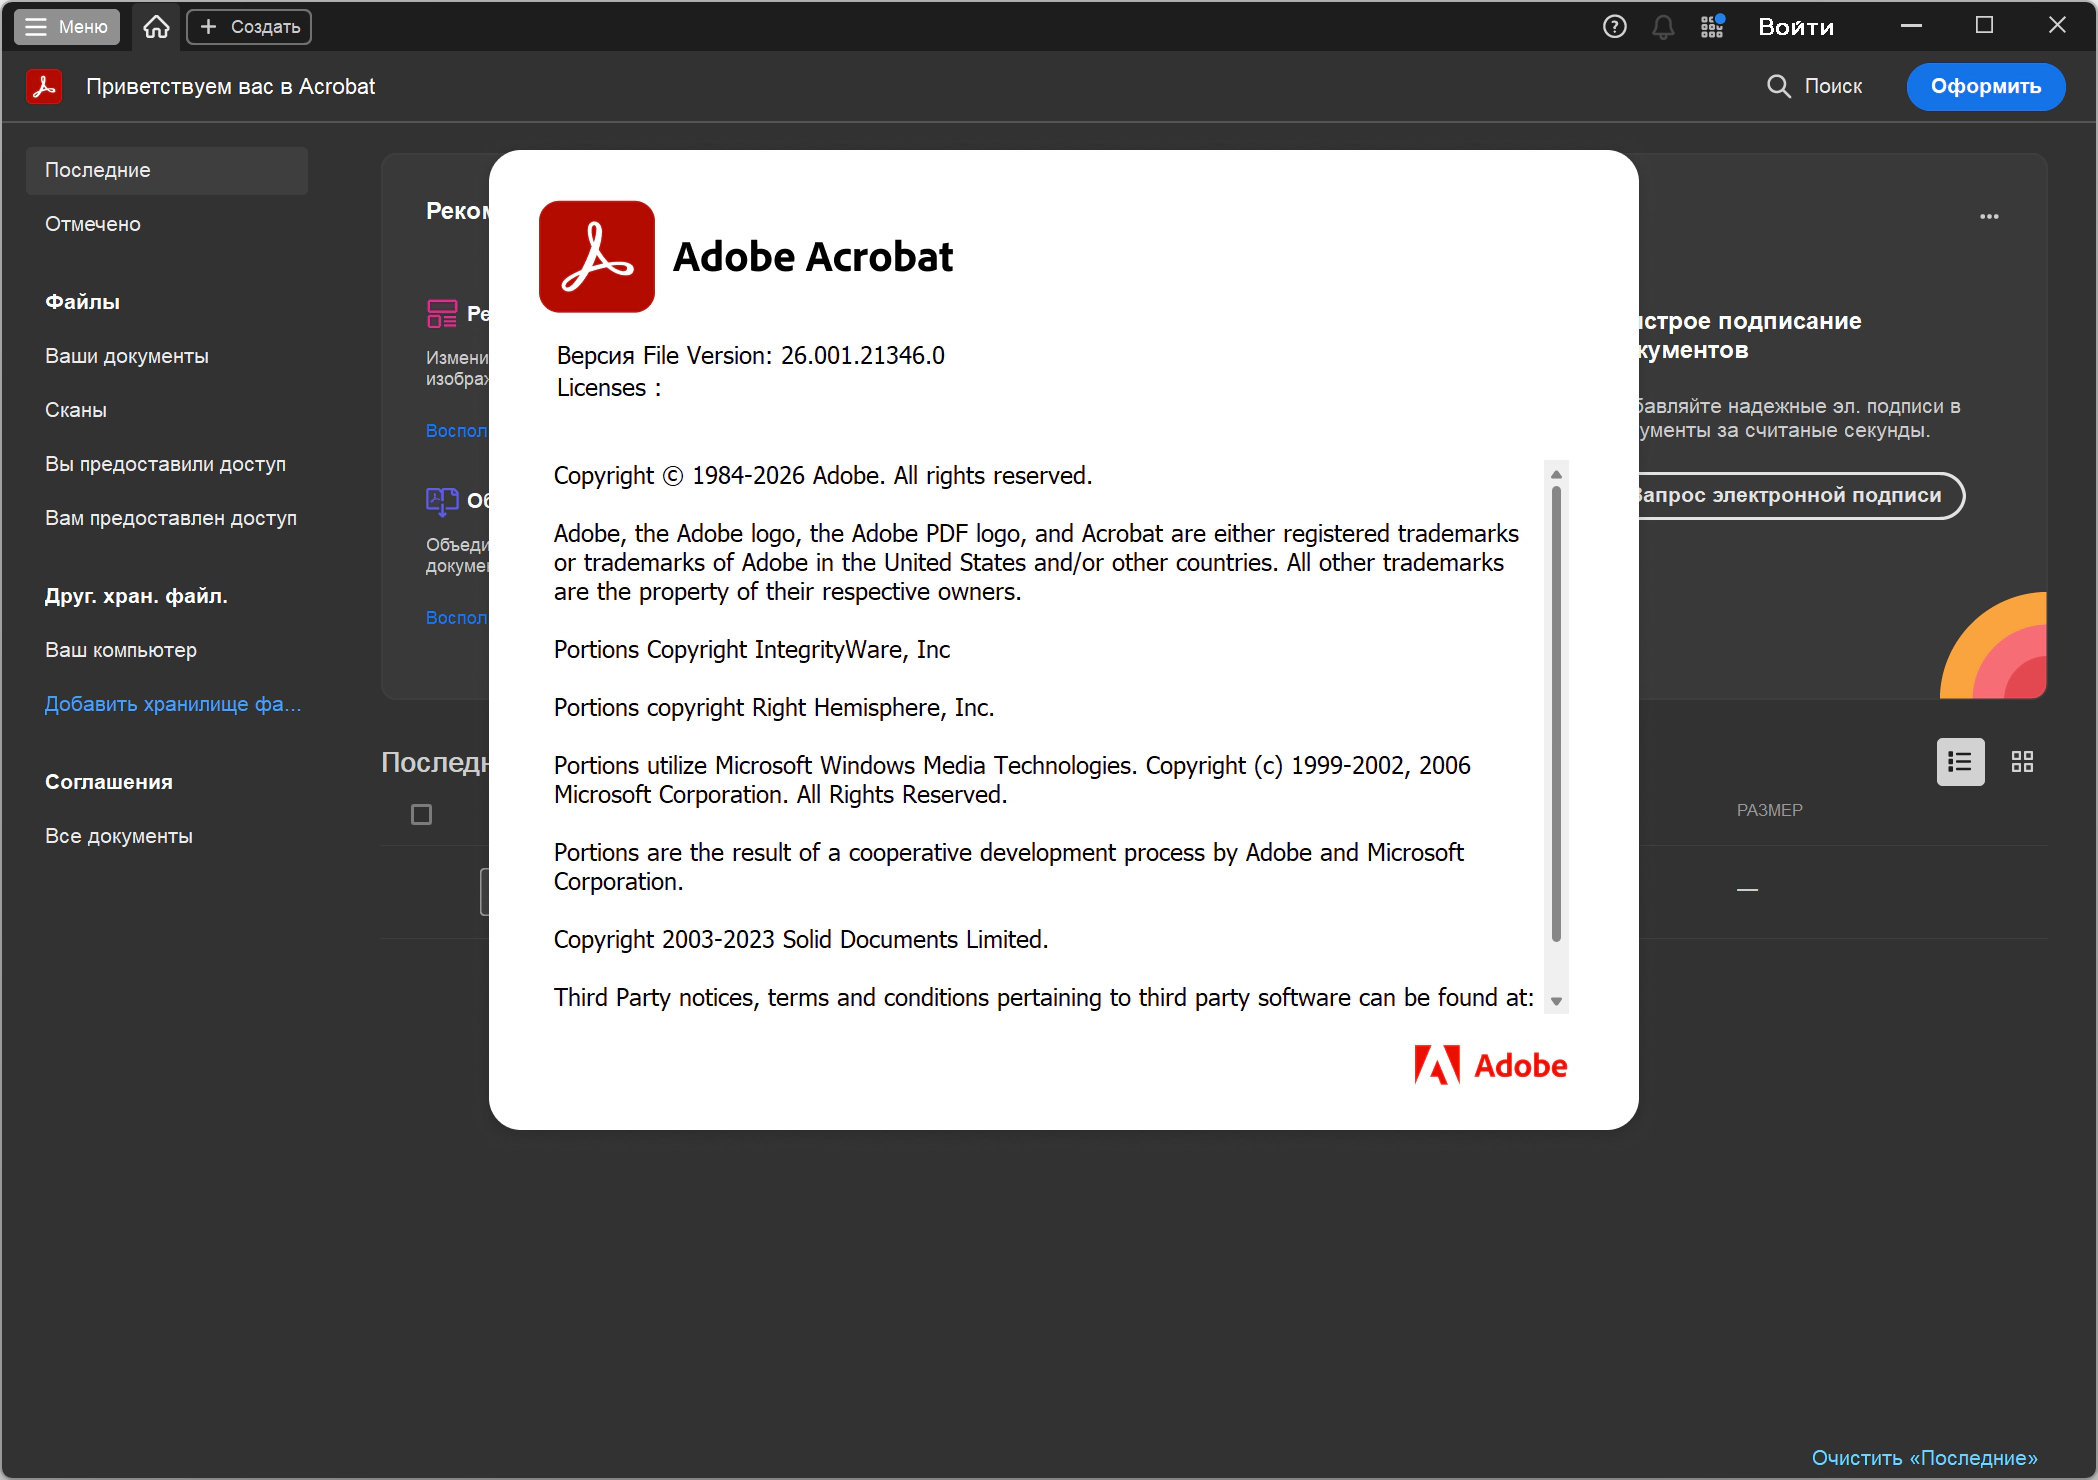Click the Добавить хранилище link
The width and height of the screenshot is (2098, 1480).
pos(173,704)
